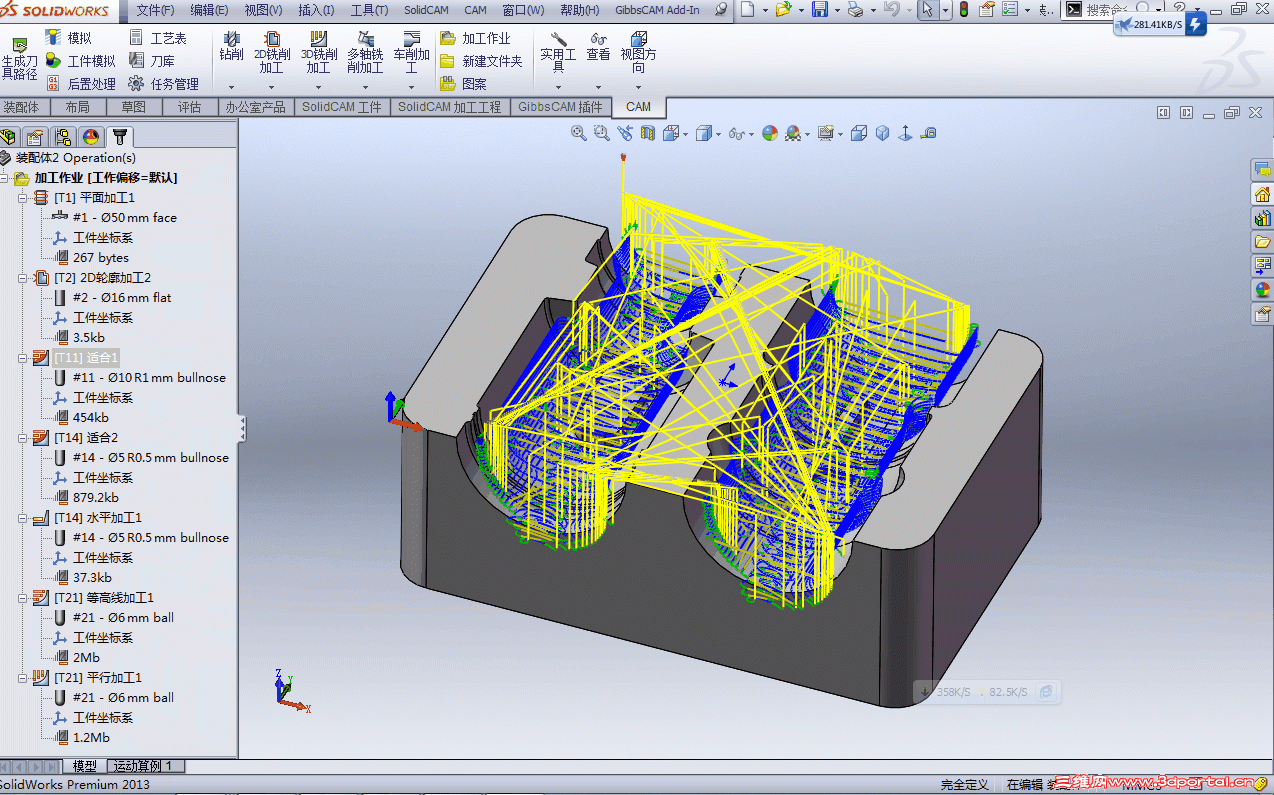
Task: Switch to the 运动算例 1 bottom tab
Action: click(146, 766)
